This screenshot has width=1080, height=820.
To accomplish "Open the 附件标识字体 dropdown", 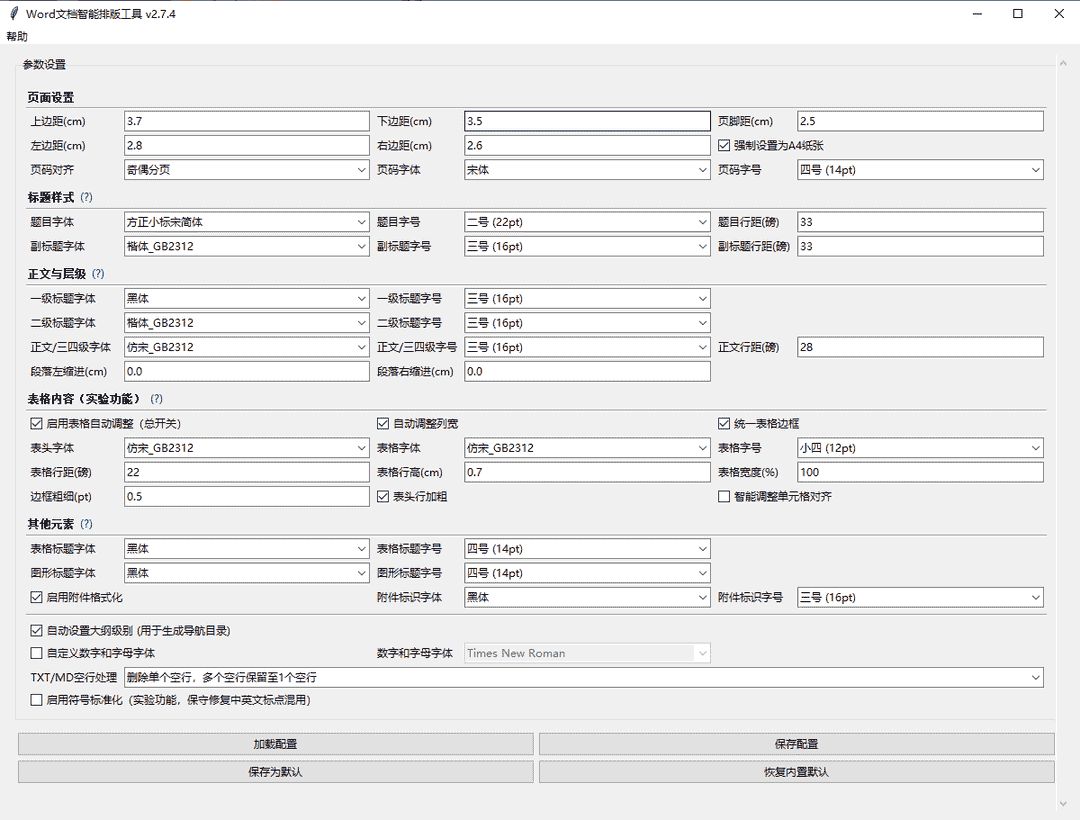I will tap(587, 597).
